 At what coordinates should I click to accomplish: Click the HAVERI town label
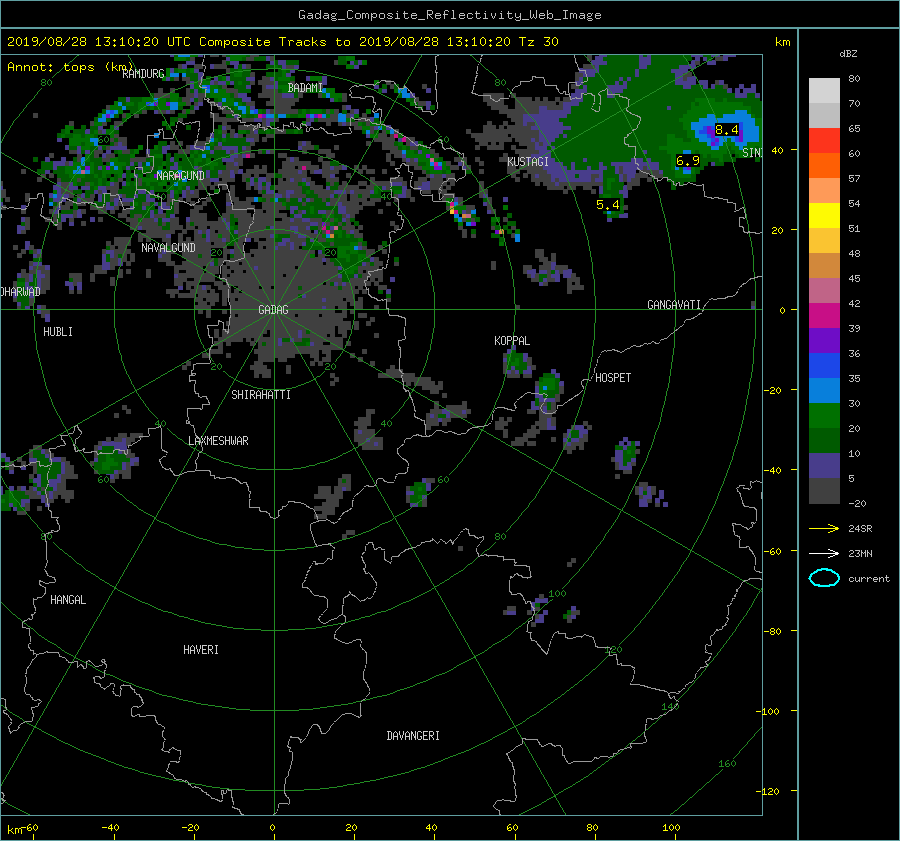(200, 650)
